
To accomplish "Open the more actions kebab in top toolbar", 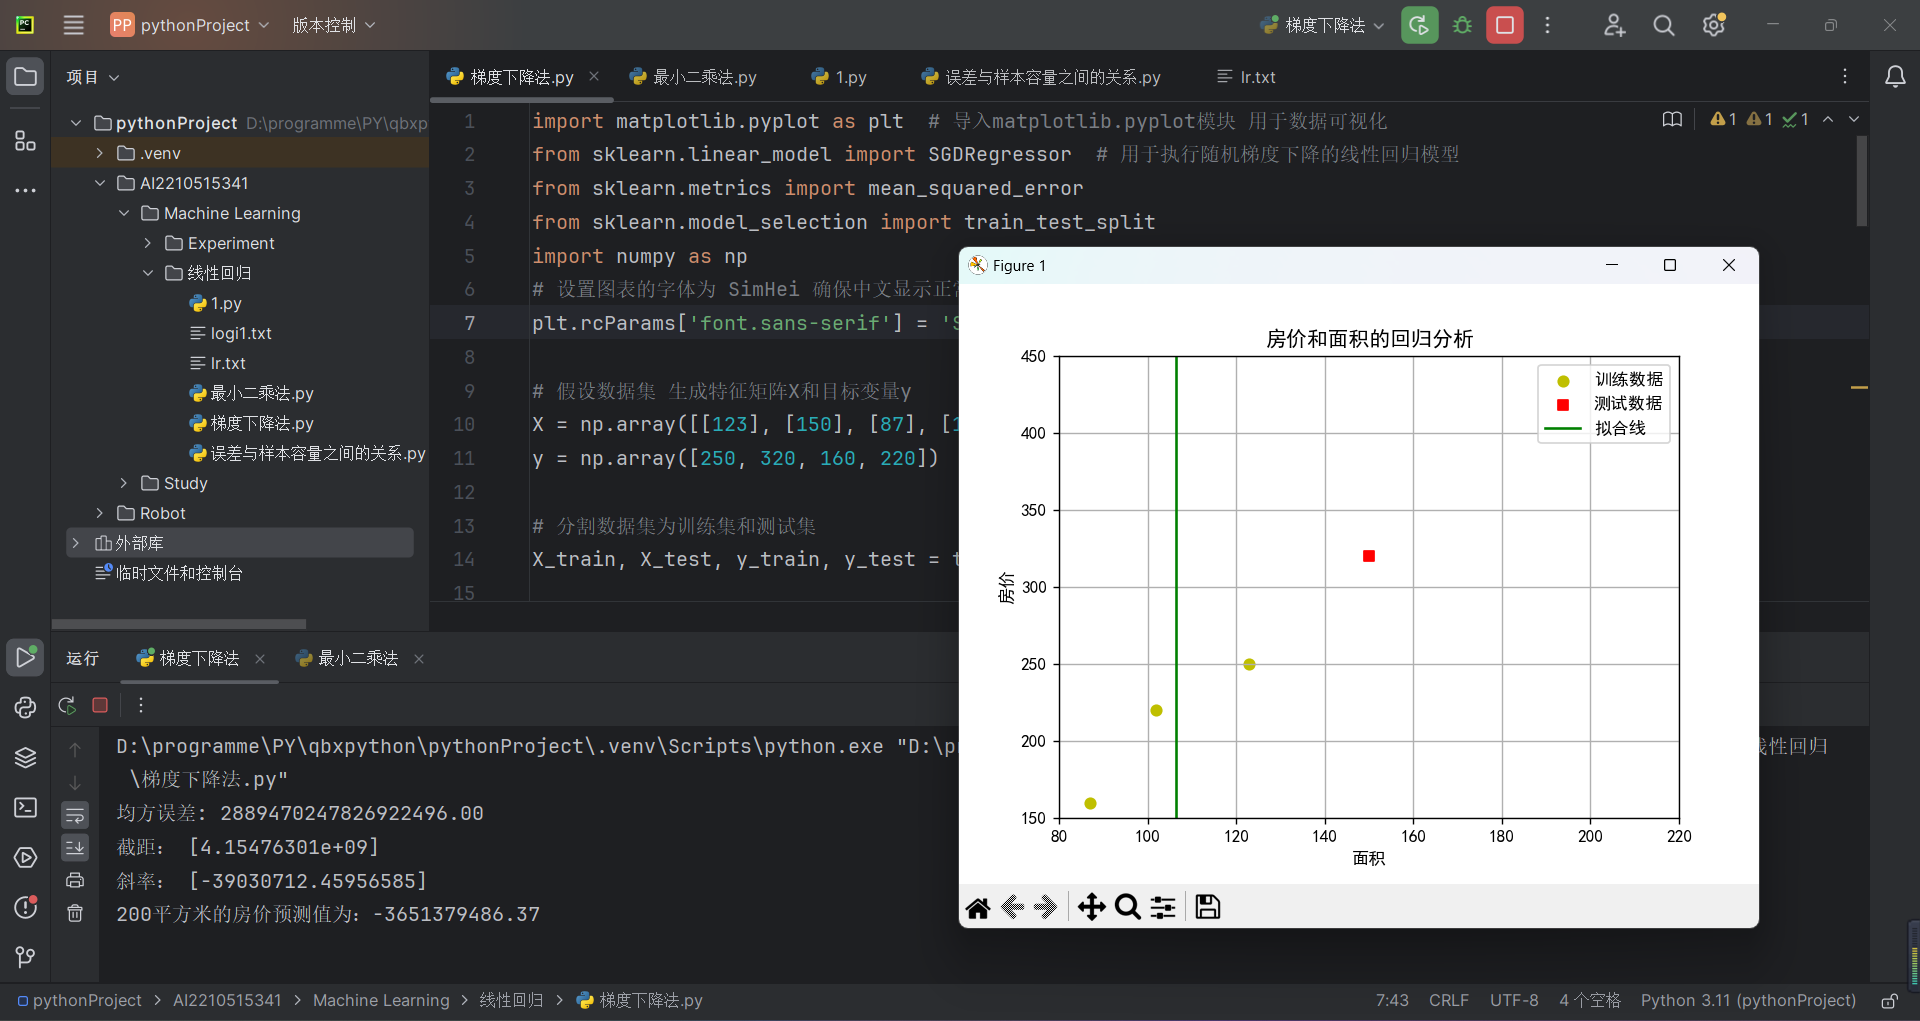I will (1547, 25).
